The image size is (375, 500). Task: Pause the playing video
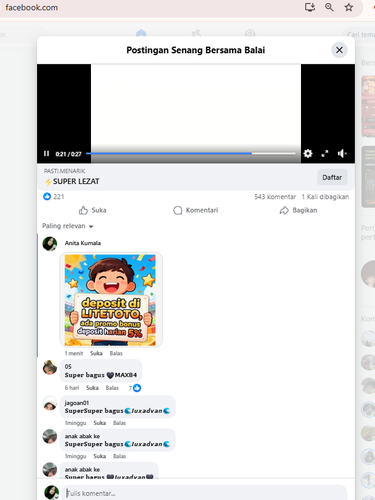pyautogui.click(x=46, y=154)
